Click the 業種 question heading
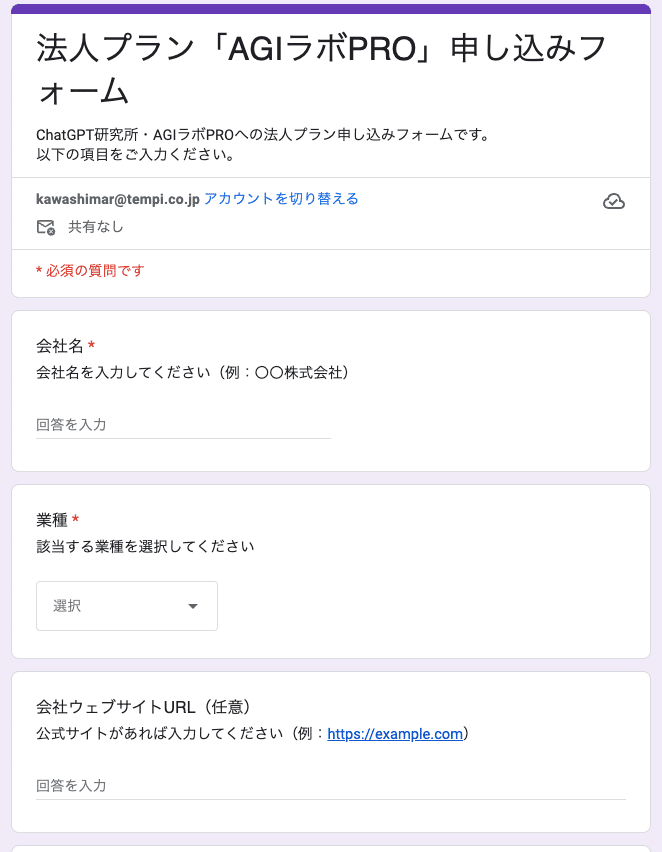This screenshot has height=852, width=662. [52, 520]
